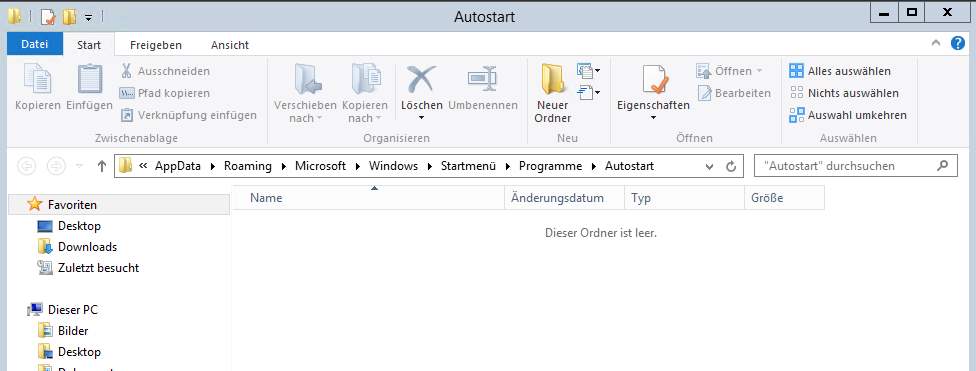This screenshot has width=976, height=371.
Task: Choose Nichts auswählen option
Action: [x=844, y=93]
